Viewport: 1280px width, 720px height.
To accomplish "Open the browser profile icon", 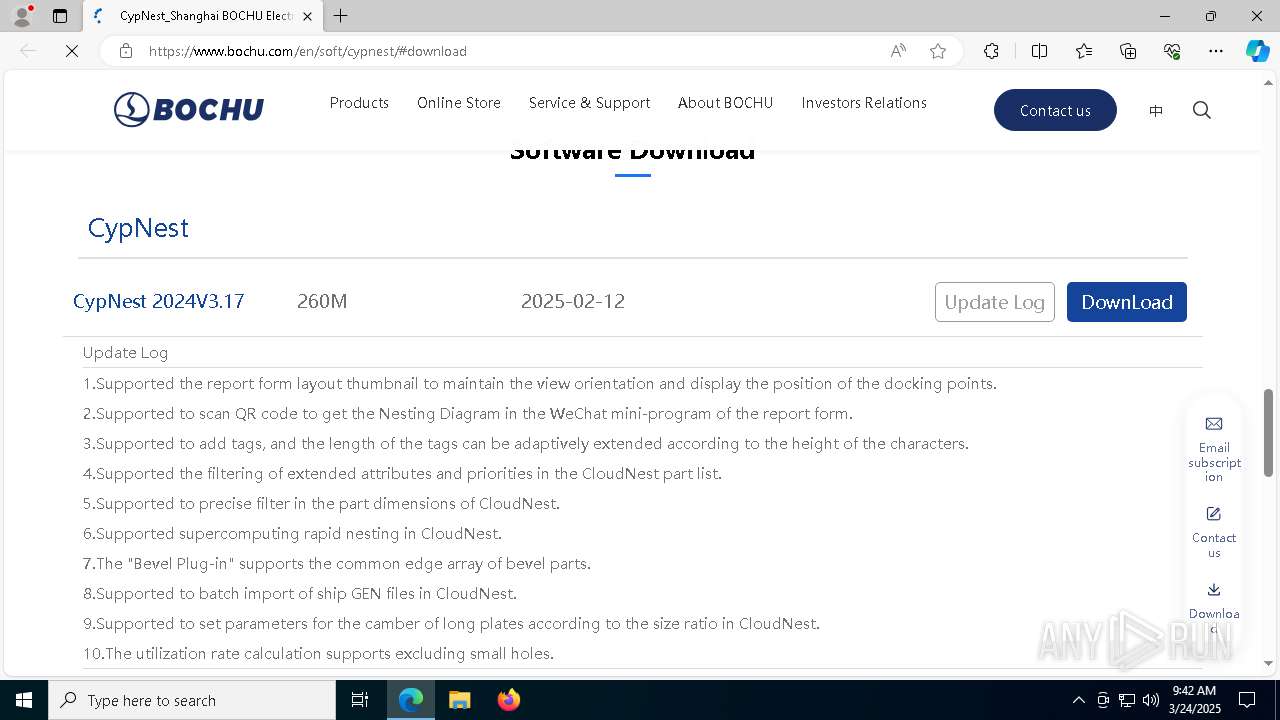I will [x=22, y=16].
